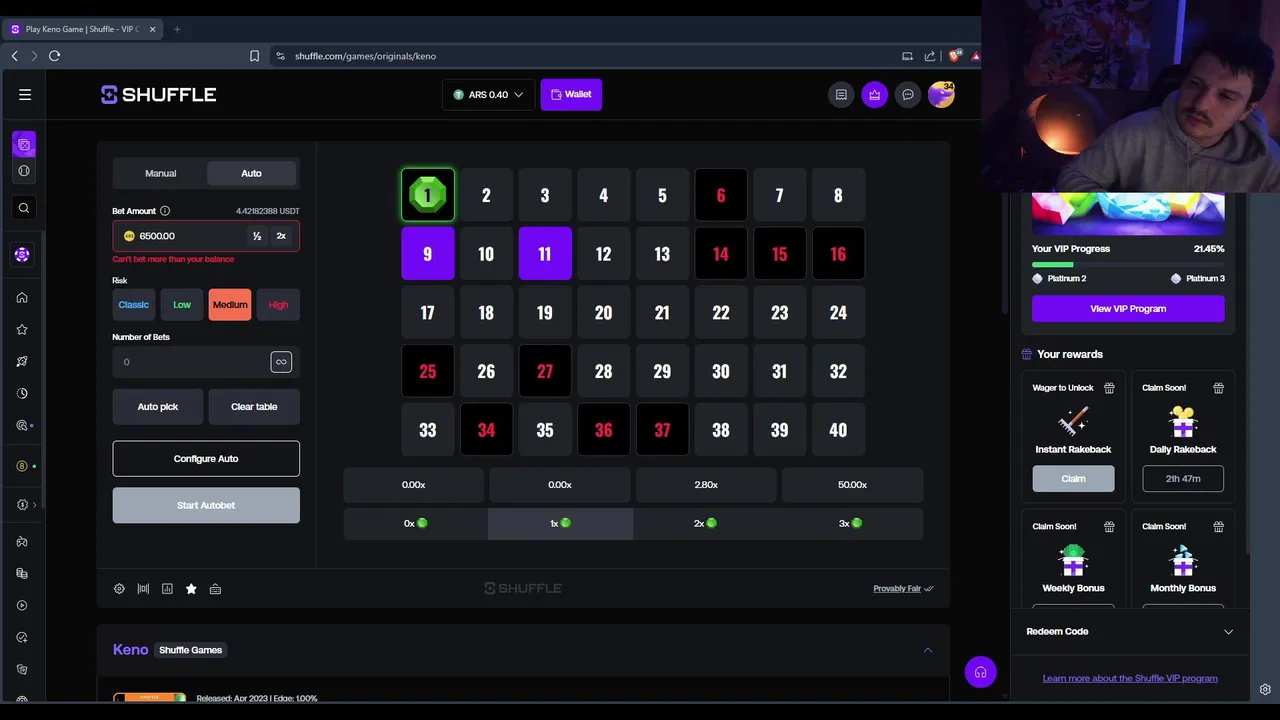Select Low risk level
The width and height of the screenshot is (1280, 720).
pyautogui.click(x=182, y=305)
